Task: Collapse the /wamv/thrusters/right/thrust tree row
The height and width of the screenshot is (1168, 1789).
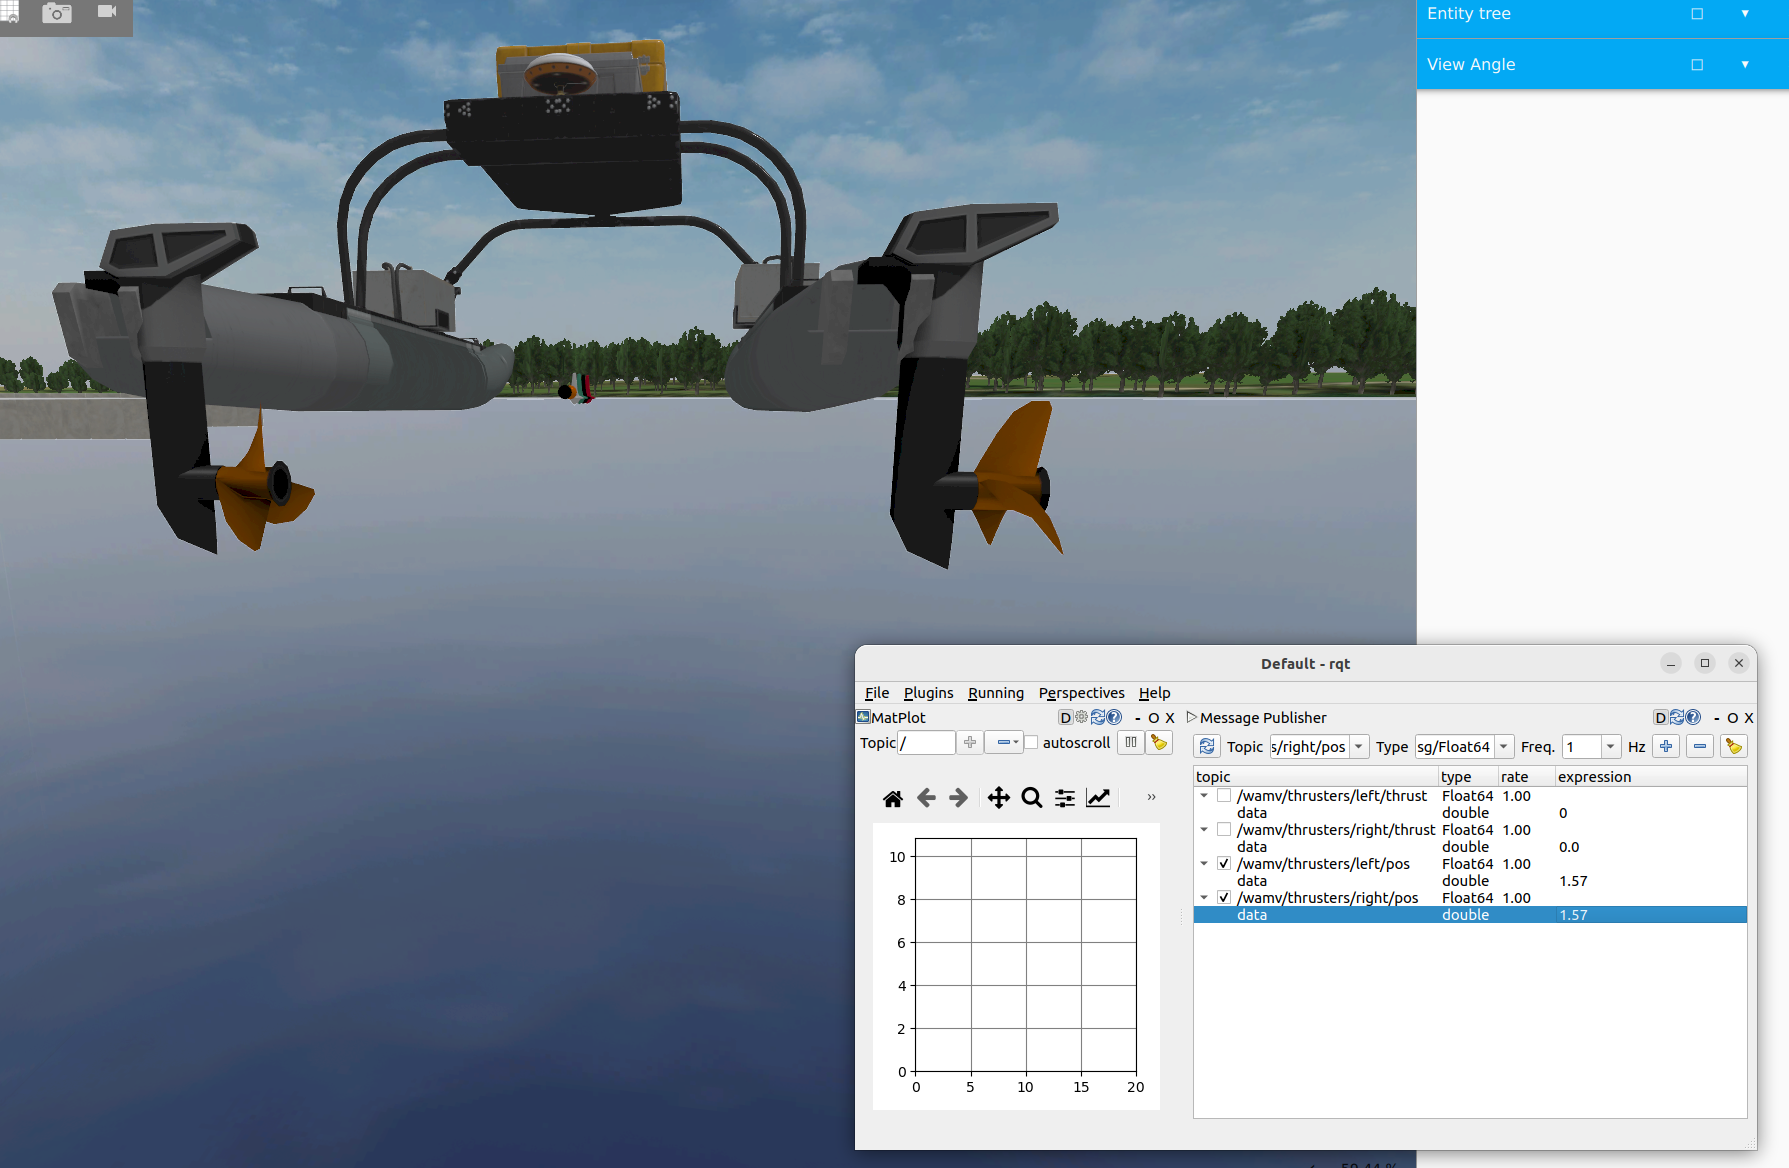Action: [x=1204, y=830]
